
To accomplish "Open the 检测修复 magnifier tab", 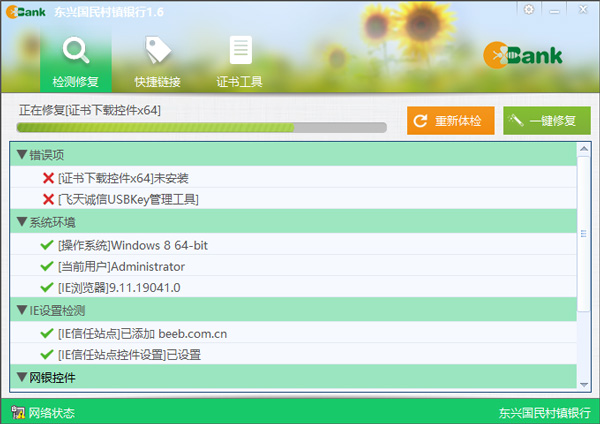I will pyautogui.click(x=76, y=61).
